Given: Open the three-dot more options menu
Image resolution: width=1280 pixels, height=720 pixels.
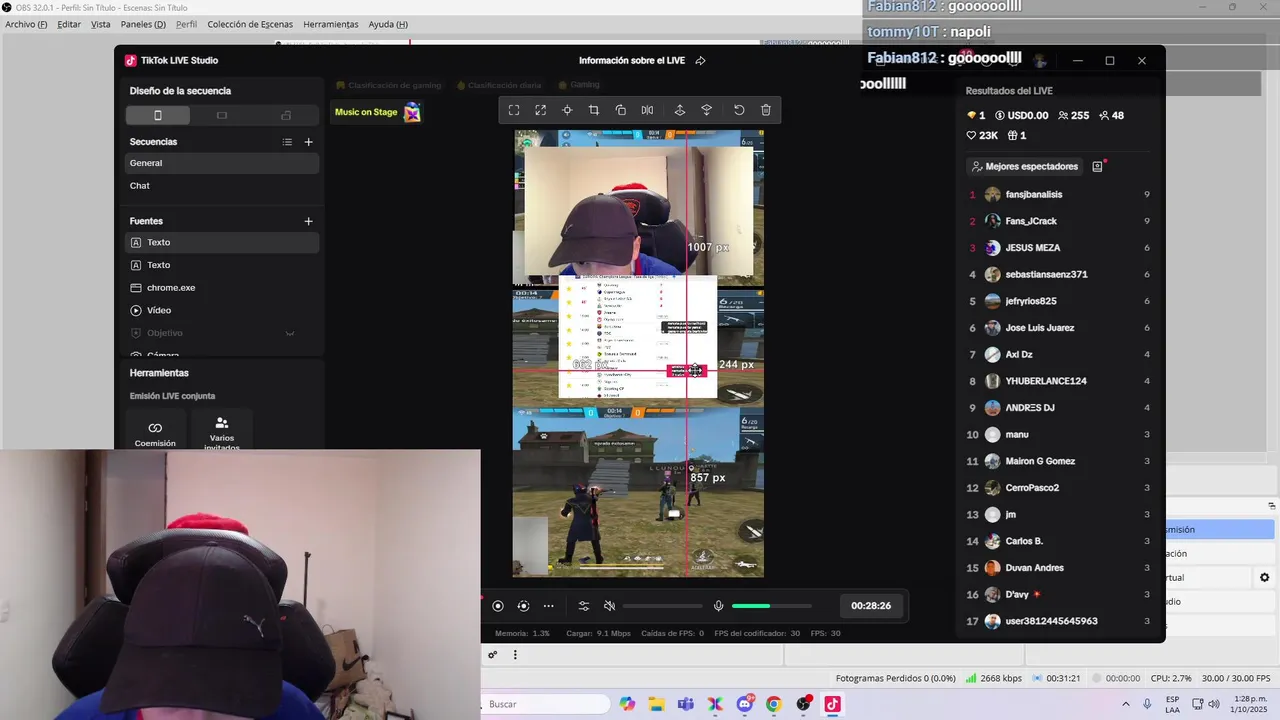Looking at the screenshot, I should (548, 606).
